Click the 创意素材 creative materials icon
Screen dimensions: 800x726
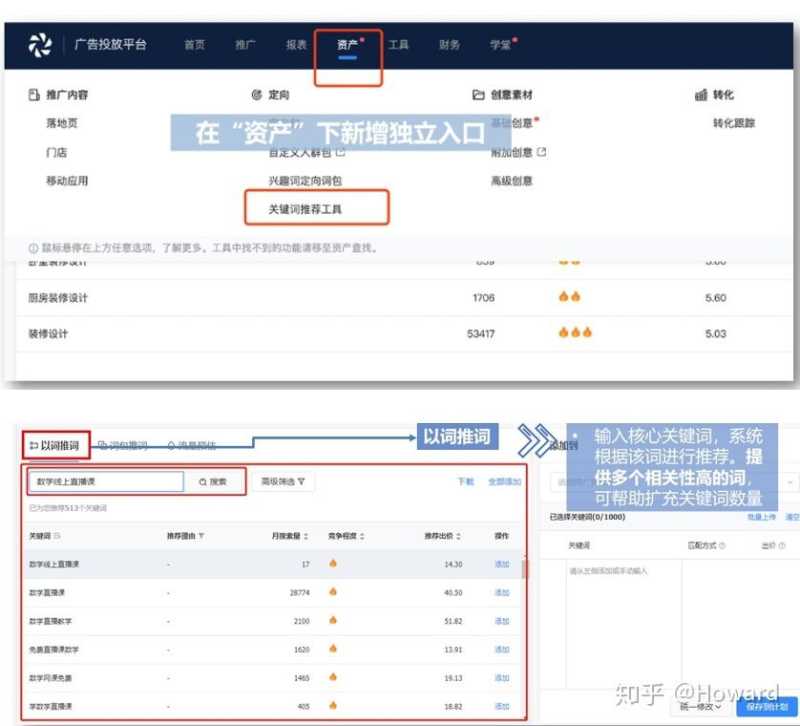pyautogui.click(x=477, y=92)
